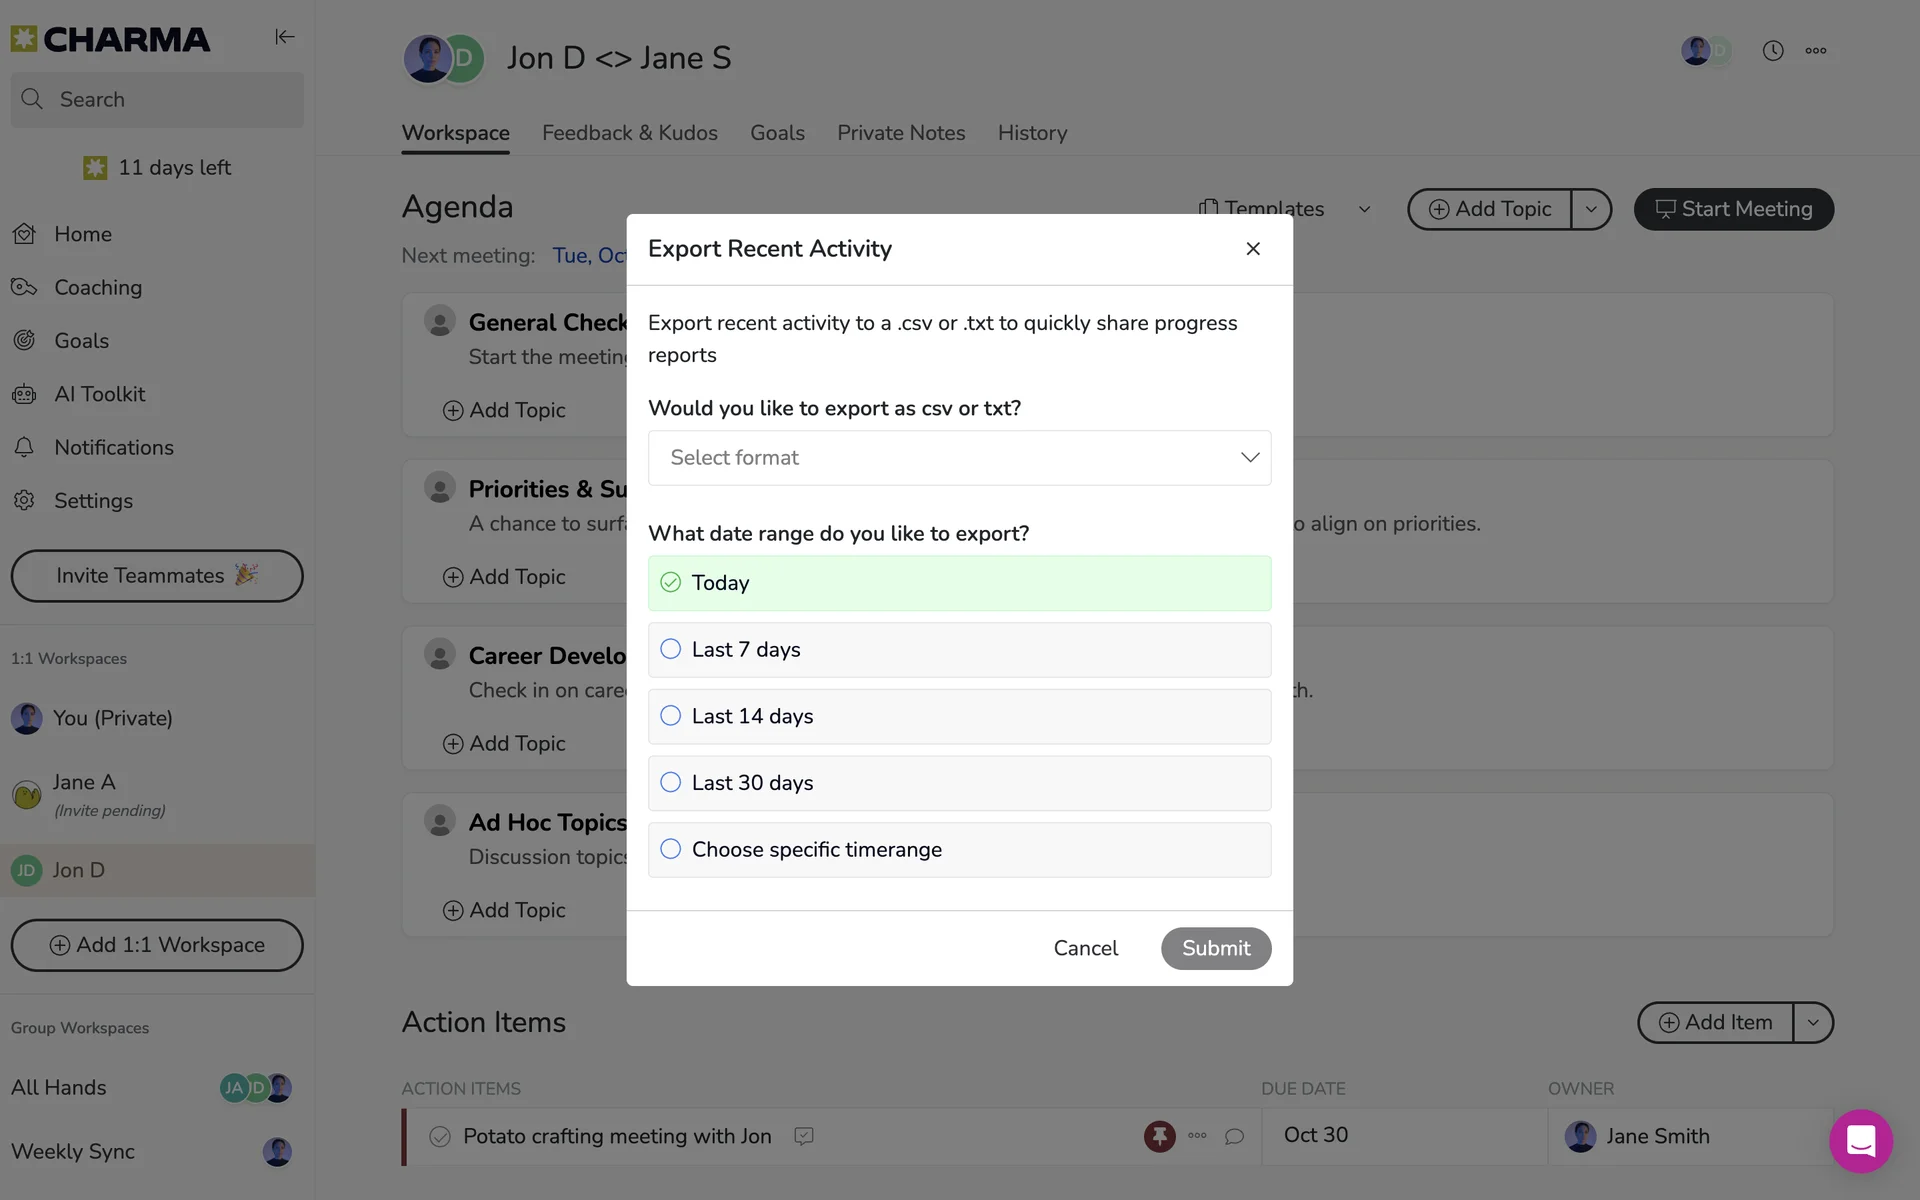Collapse the sidebar with the arrow icon

coord(284,37)
